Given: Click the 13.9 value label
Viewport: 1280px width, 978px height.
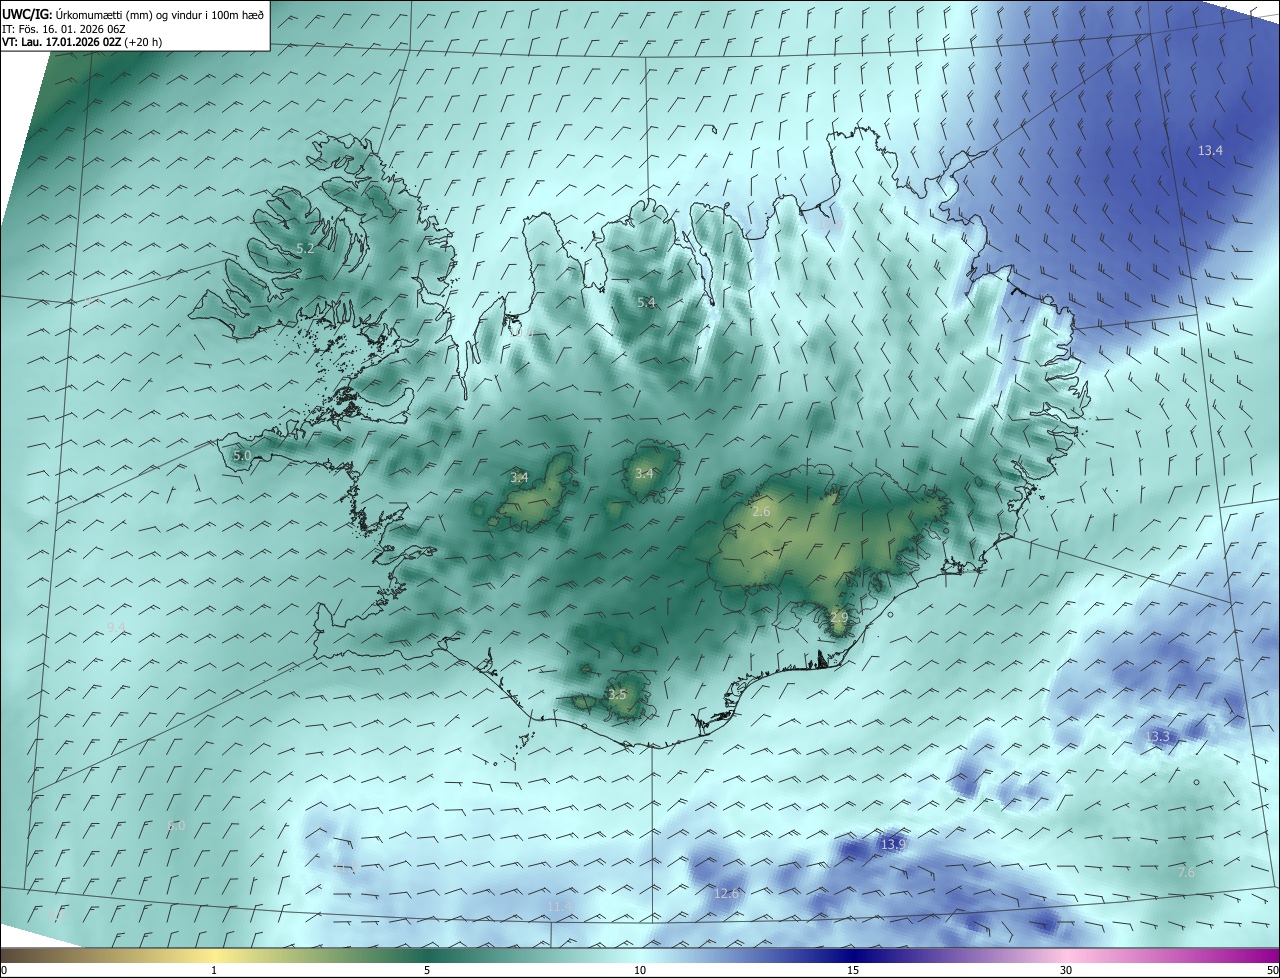Looking at the screenshot, I should (893, 845).
